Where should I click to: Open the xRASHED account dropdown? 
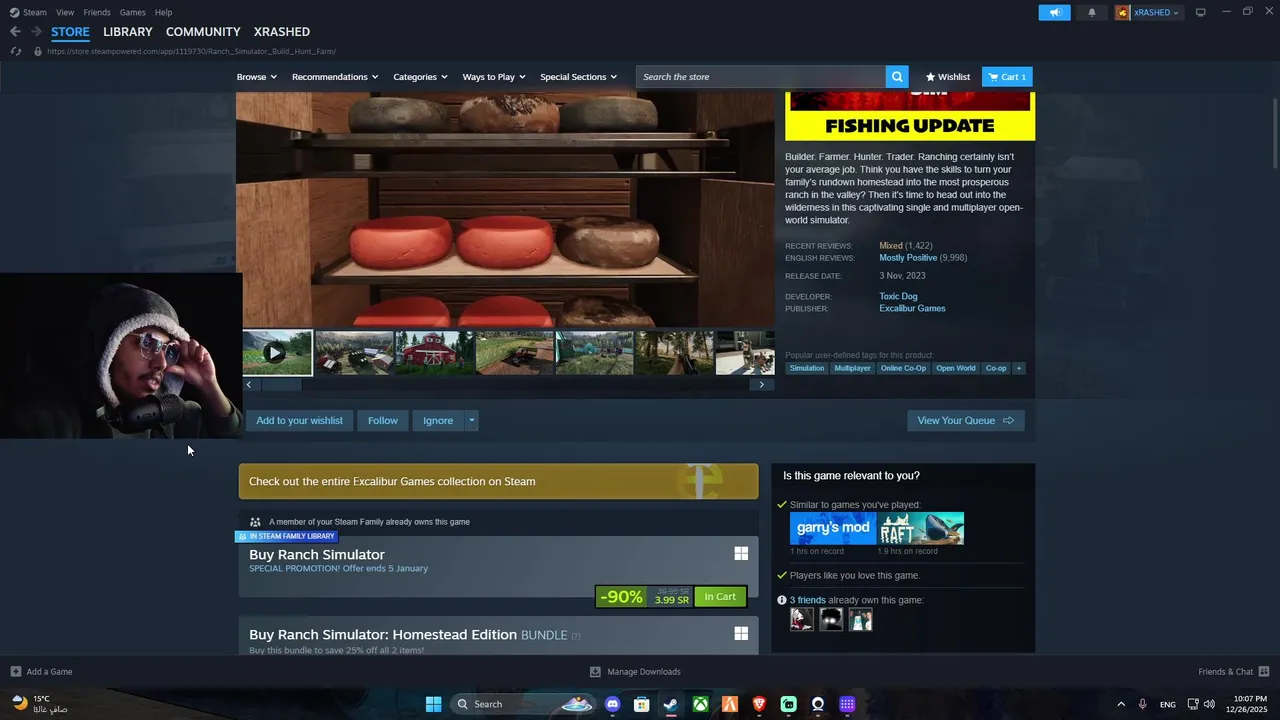(x=1148, y=12)
